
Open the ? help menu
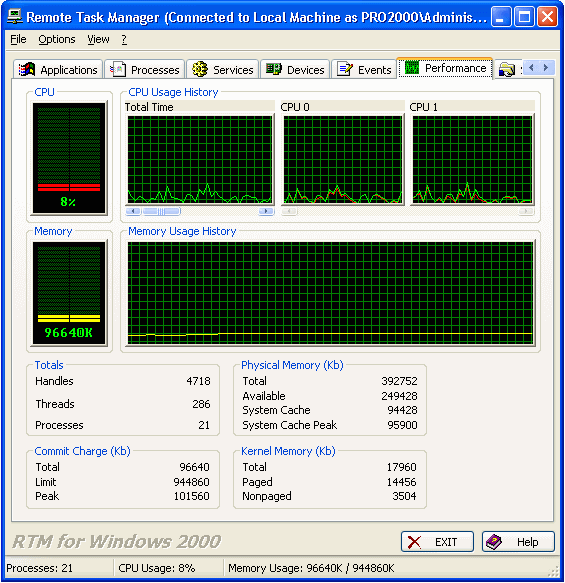pos(124,39)
